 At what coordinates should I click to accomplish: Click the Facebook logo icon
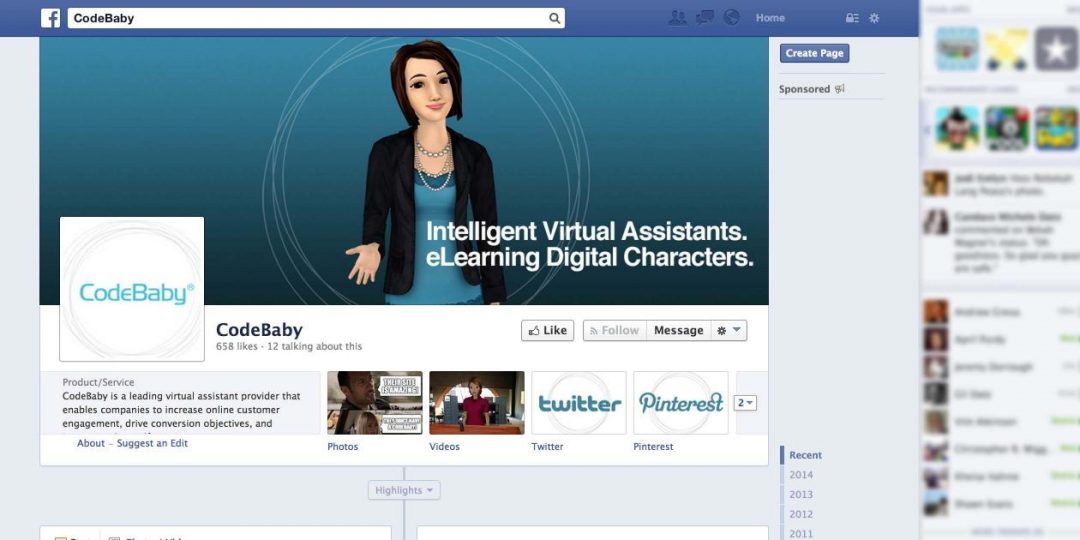(x=50, y=18)
